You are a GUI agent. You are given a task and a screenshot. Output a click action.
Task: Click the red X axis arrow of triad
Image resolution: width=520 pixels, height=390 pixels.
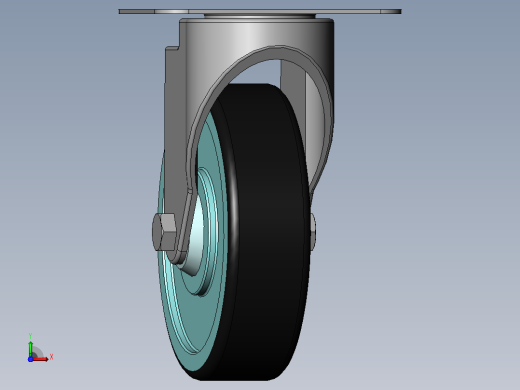pyautogui.click(x=41, y=359)
